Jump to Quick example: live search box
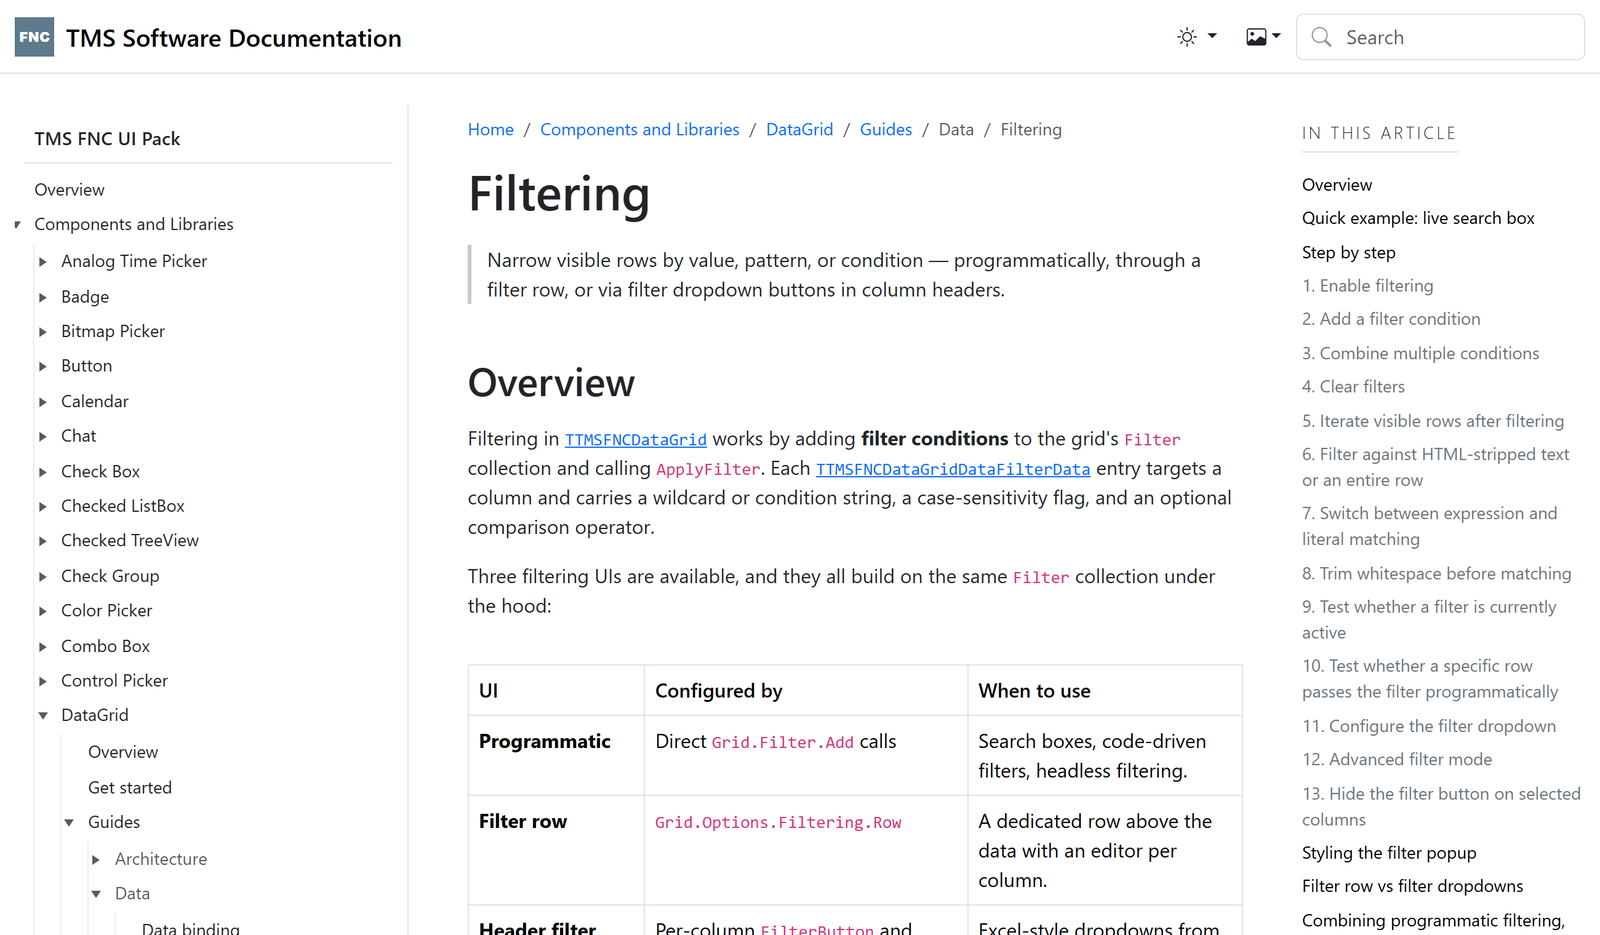The image size is (1600, 935). [1418, 218]
